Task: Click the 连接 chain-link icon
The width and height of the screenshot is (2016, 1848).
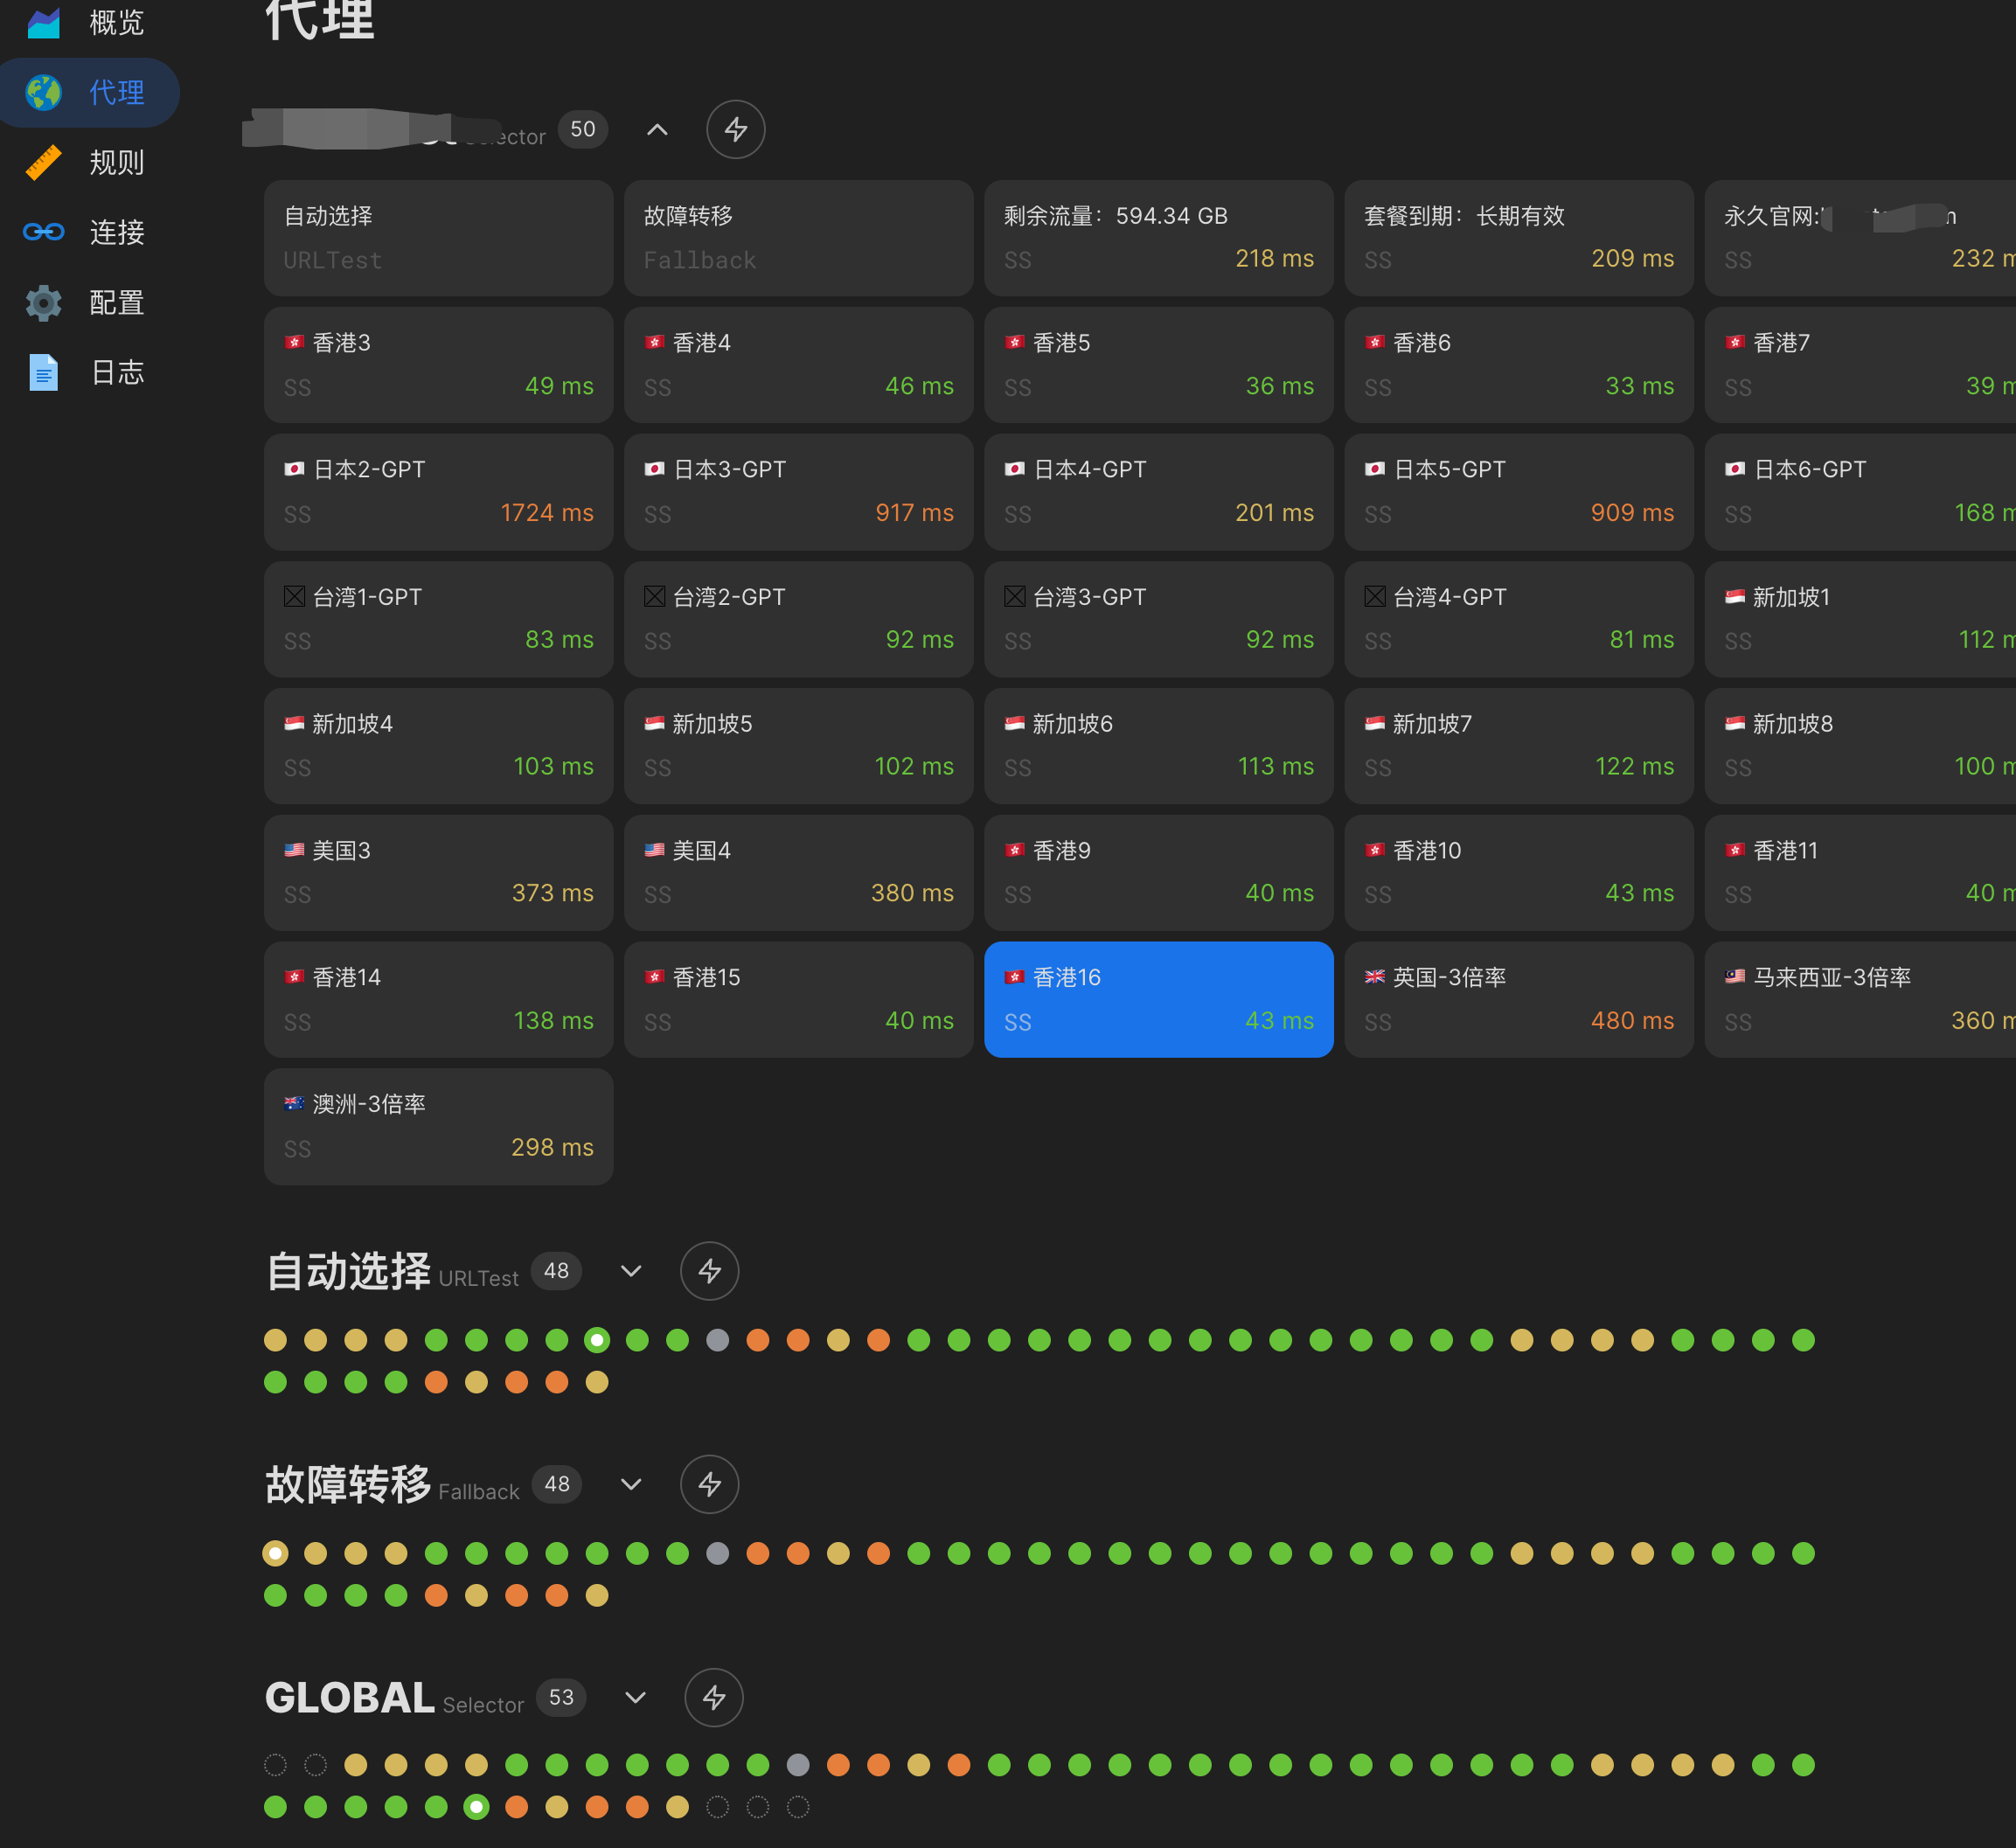Action: click(x=44, y=232)
